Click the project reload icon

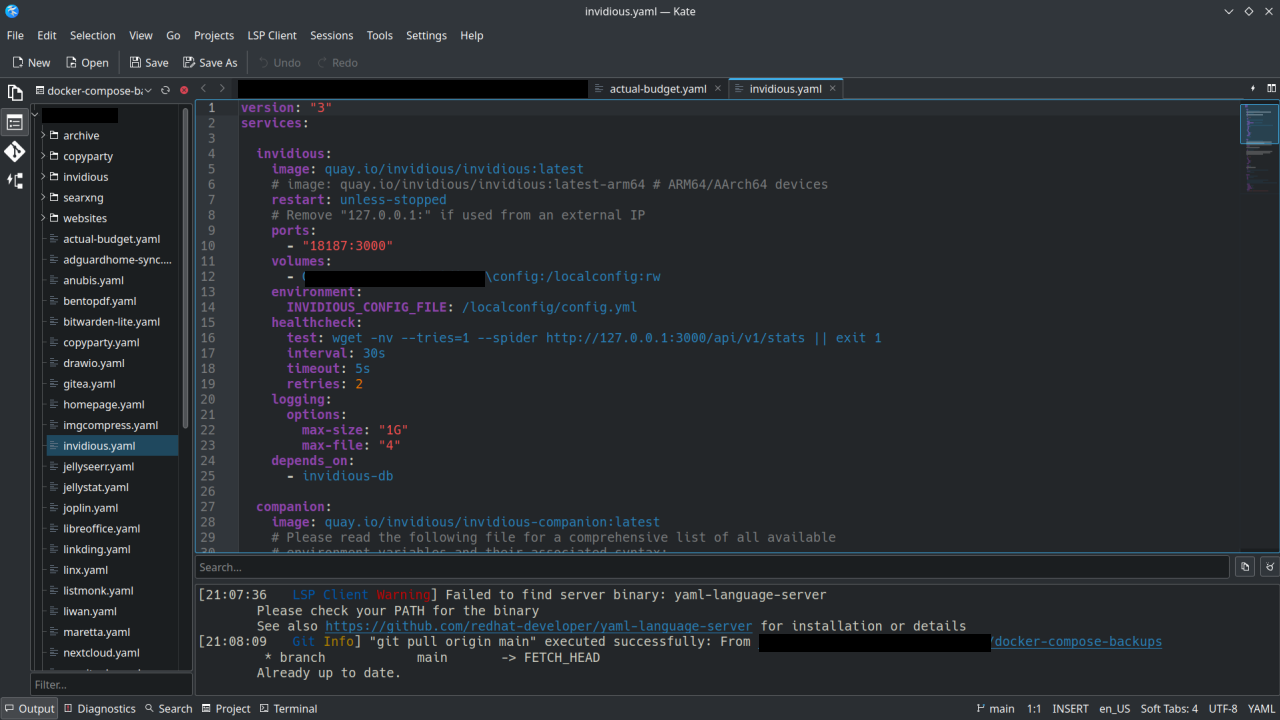point(166,90)
